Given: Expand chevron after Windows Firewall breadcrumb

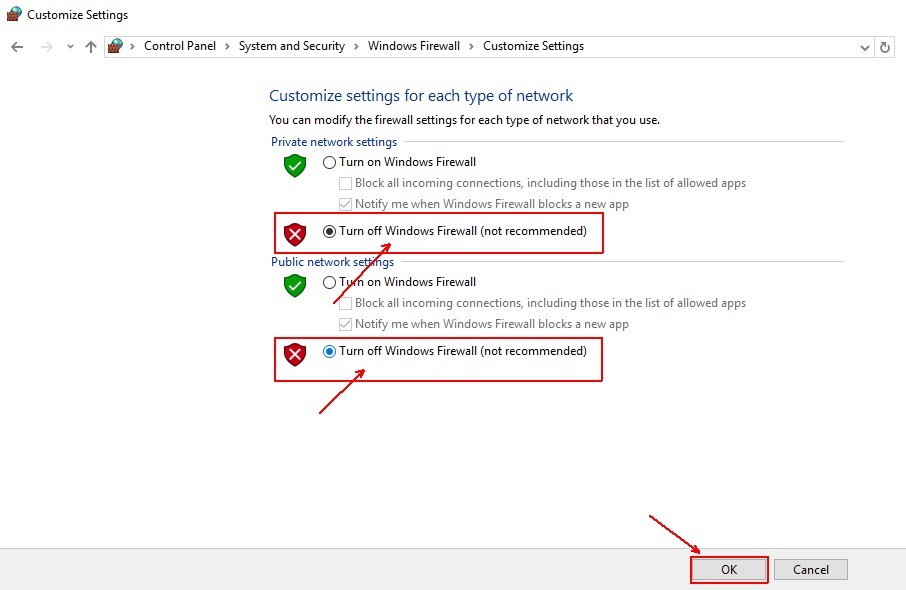Looking at the screenshot, I should point(471,46).
